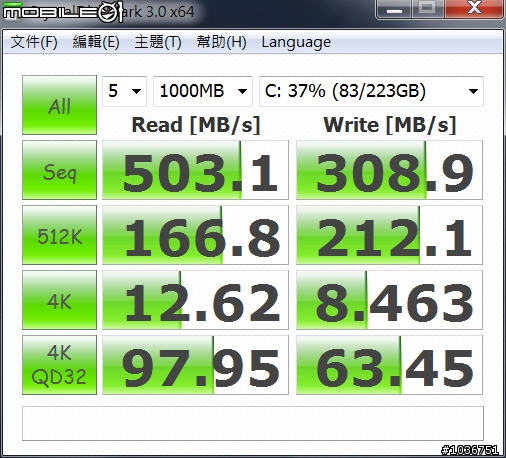Screen dimensions: 506x458
Task: Open the 文件(F) menu
Action: [x=34, y=42]
